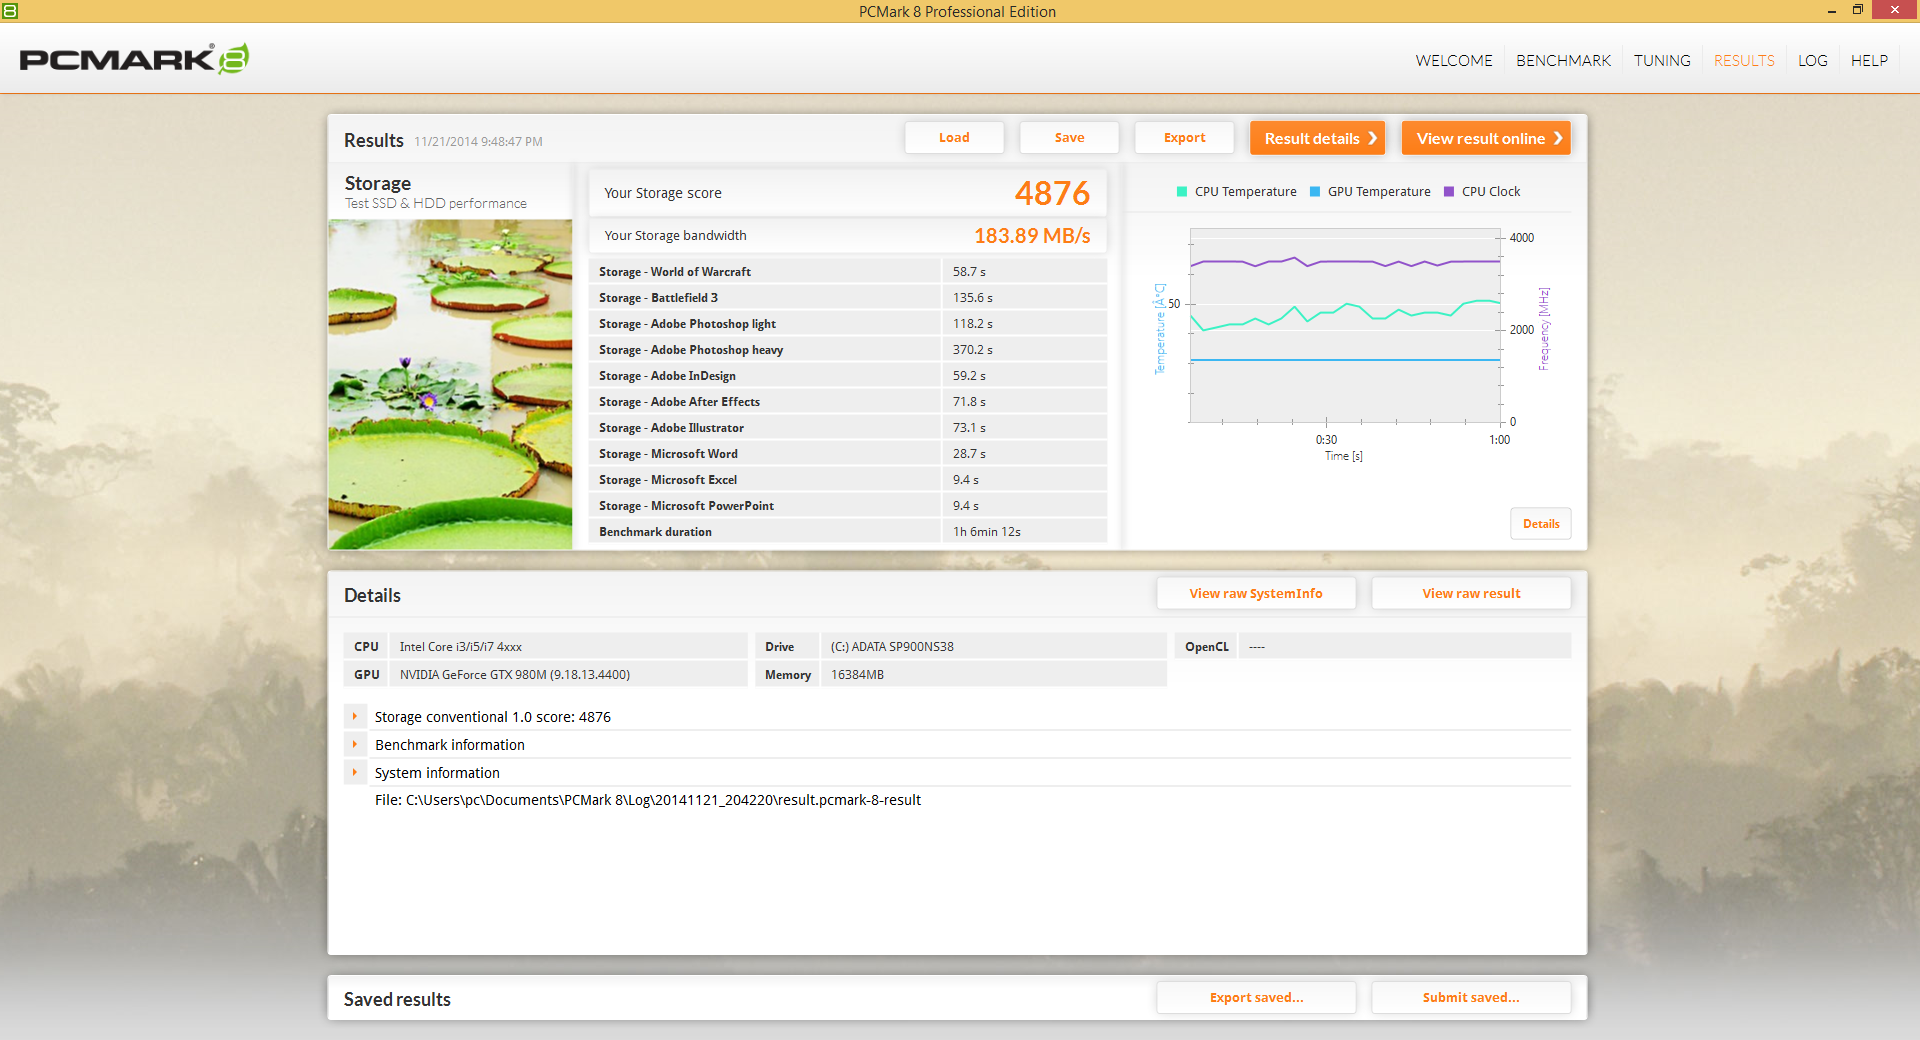Click the Save result button
The width and height of the screenshot is (1920, 1040).
pos(1069,138)
